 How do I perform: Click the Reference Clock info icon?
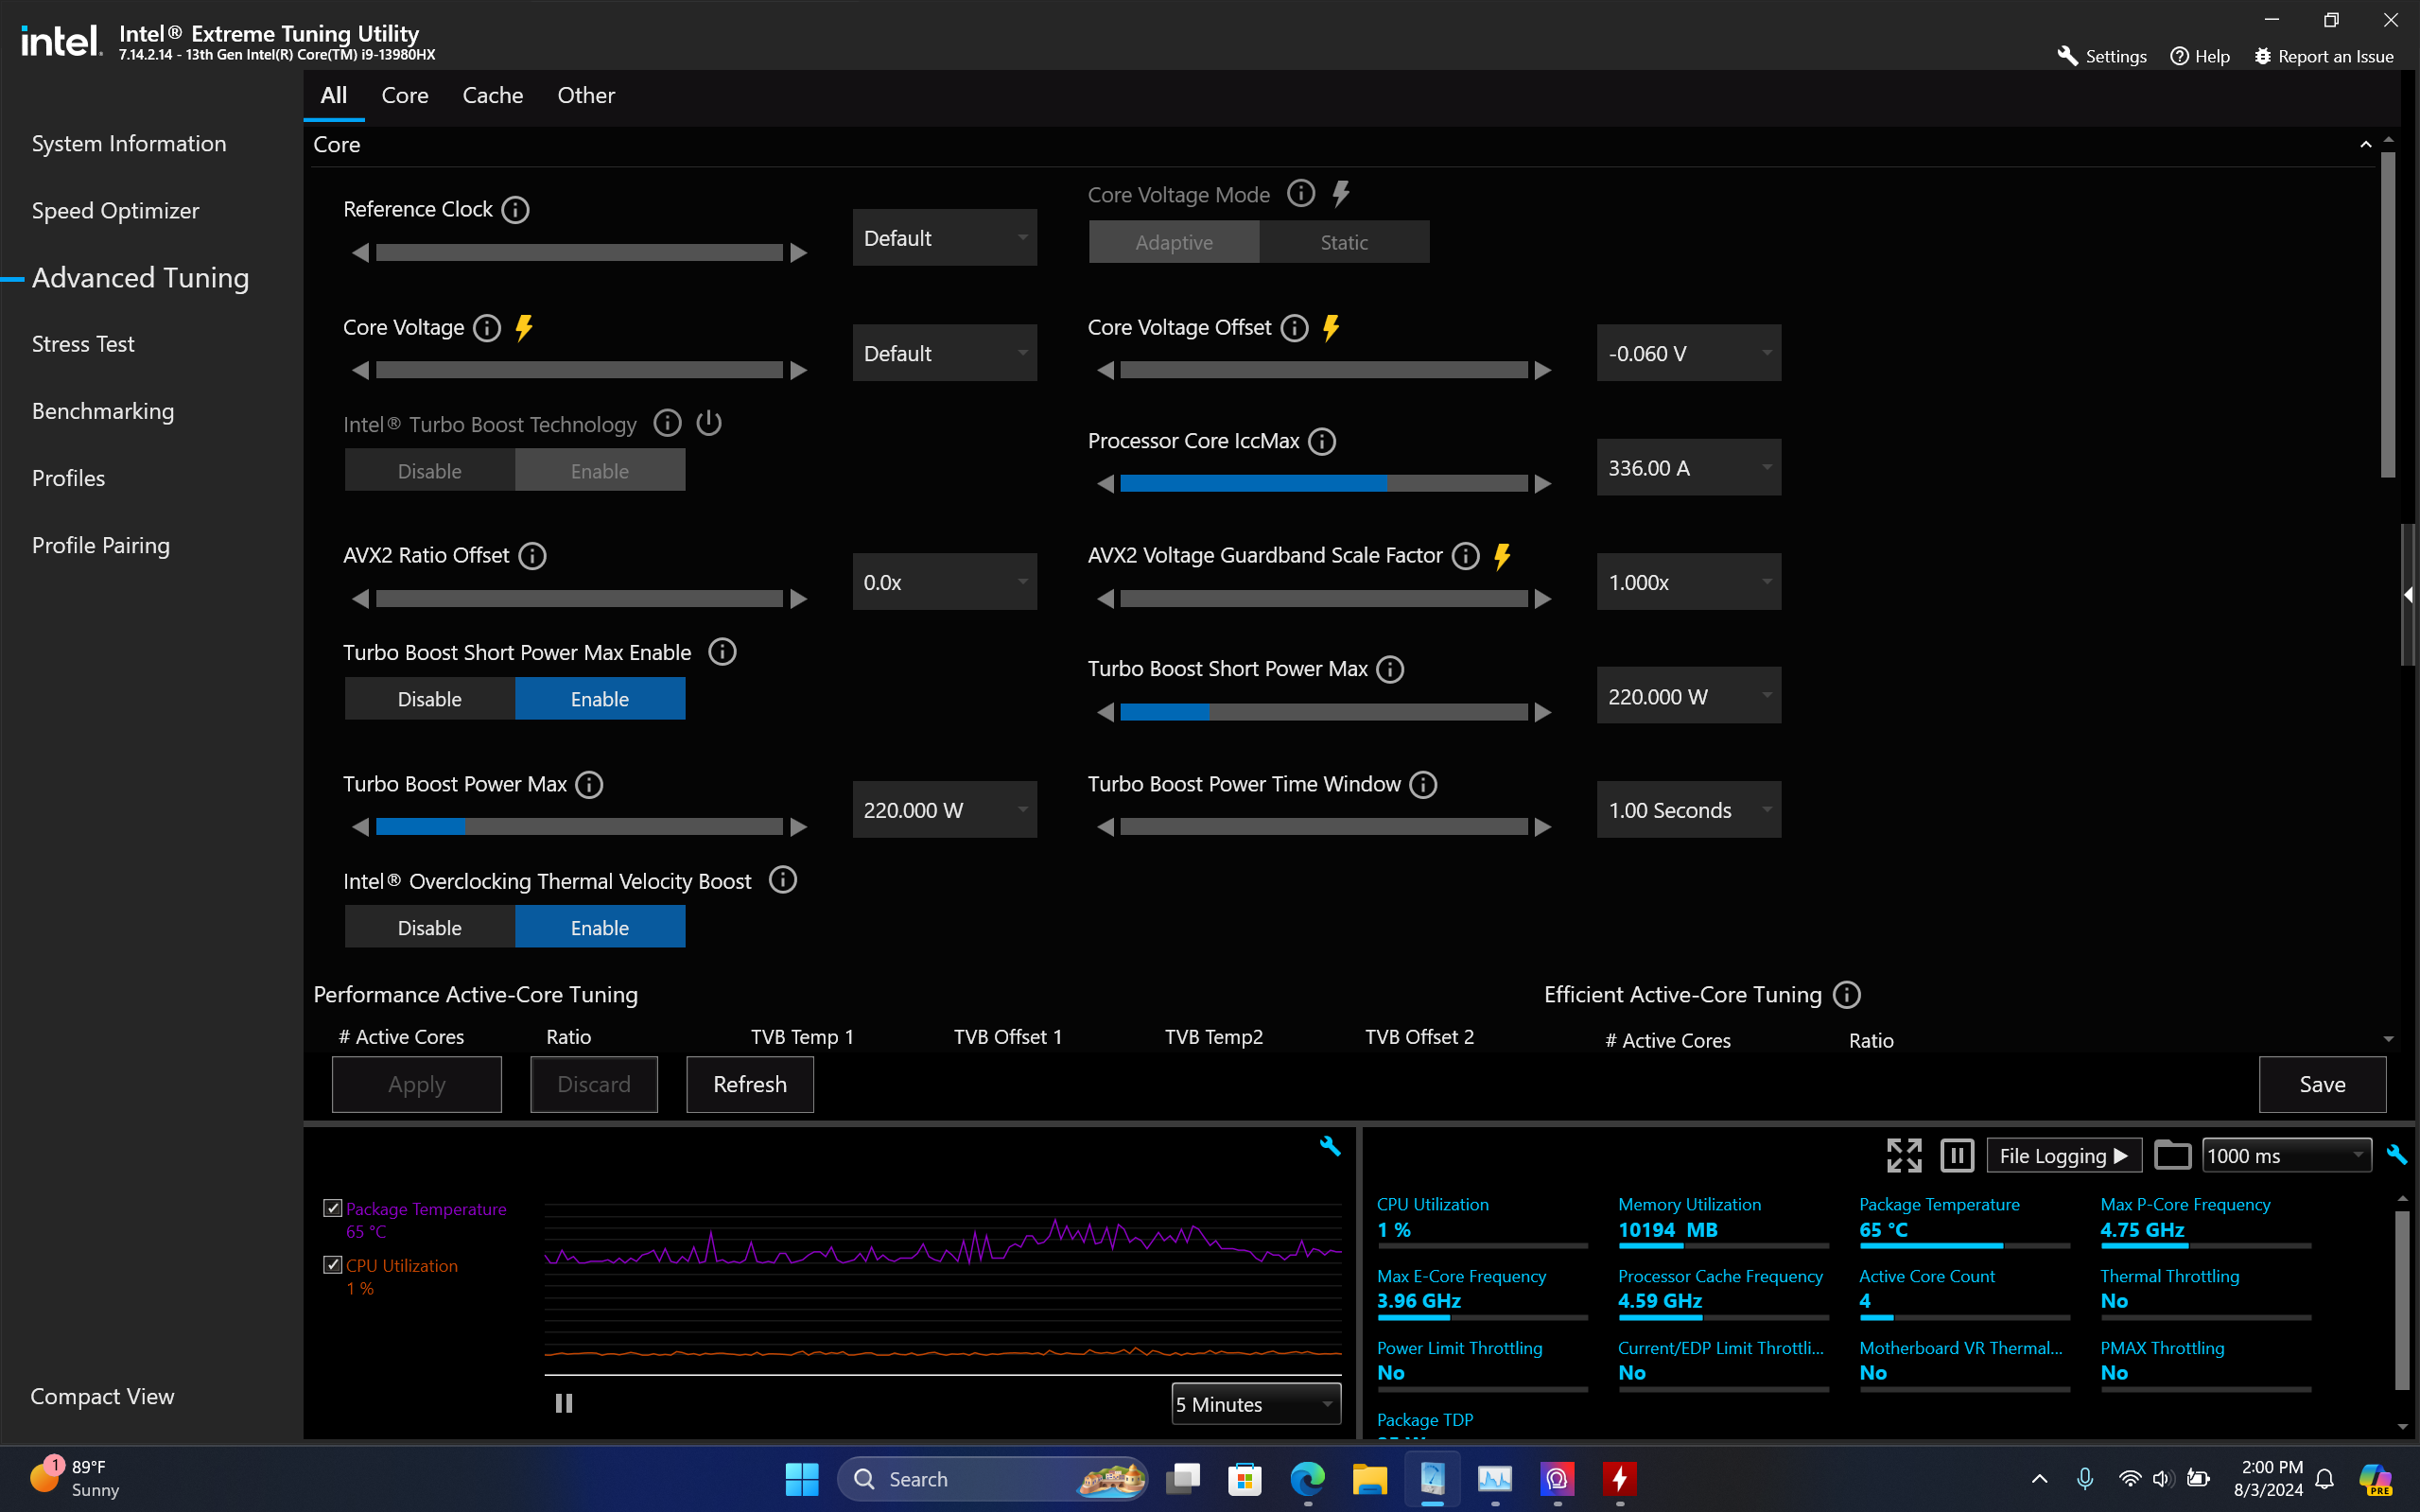(x=515, y=210)
